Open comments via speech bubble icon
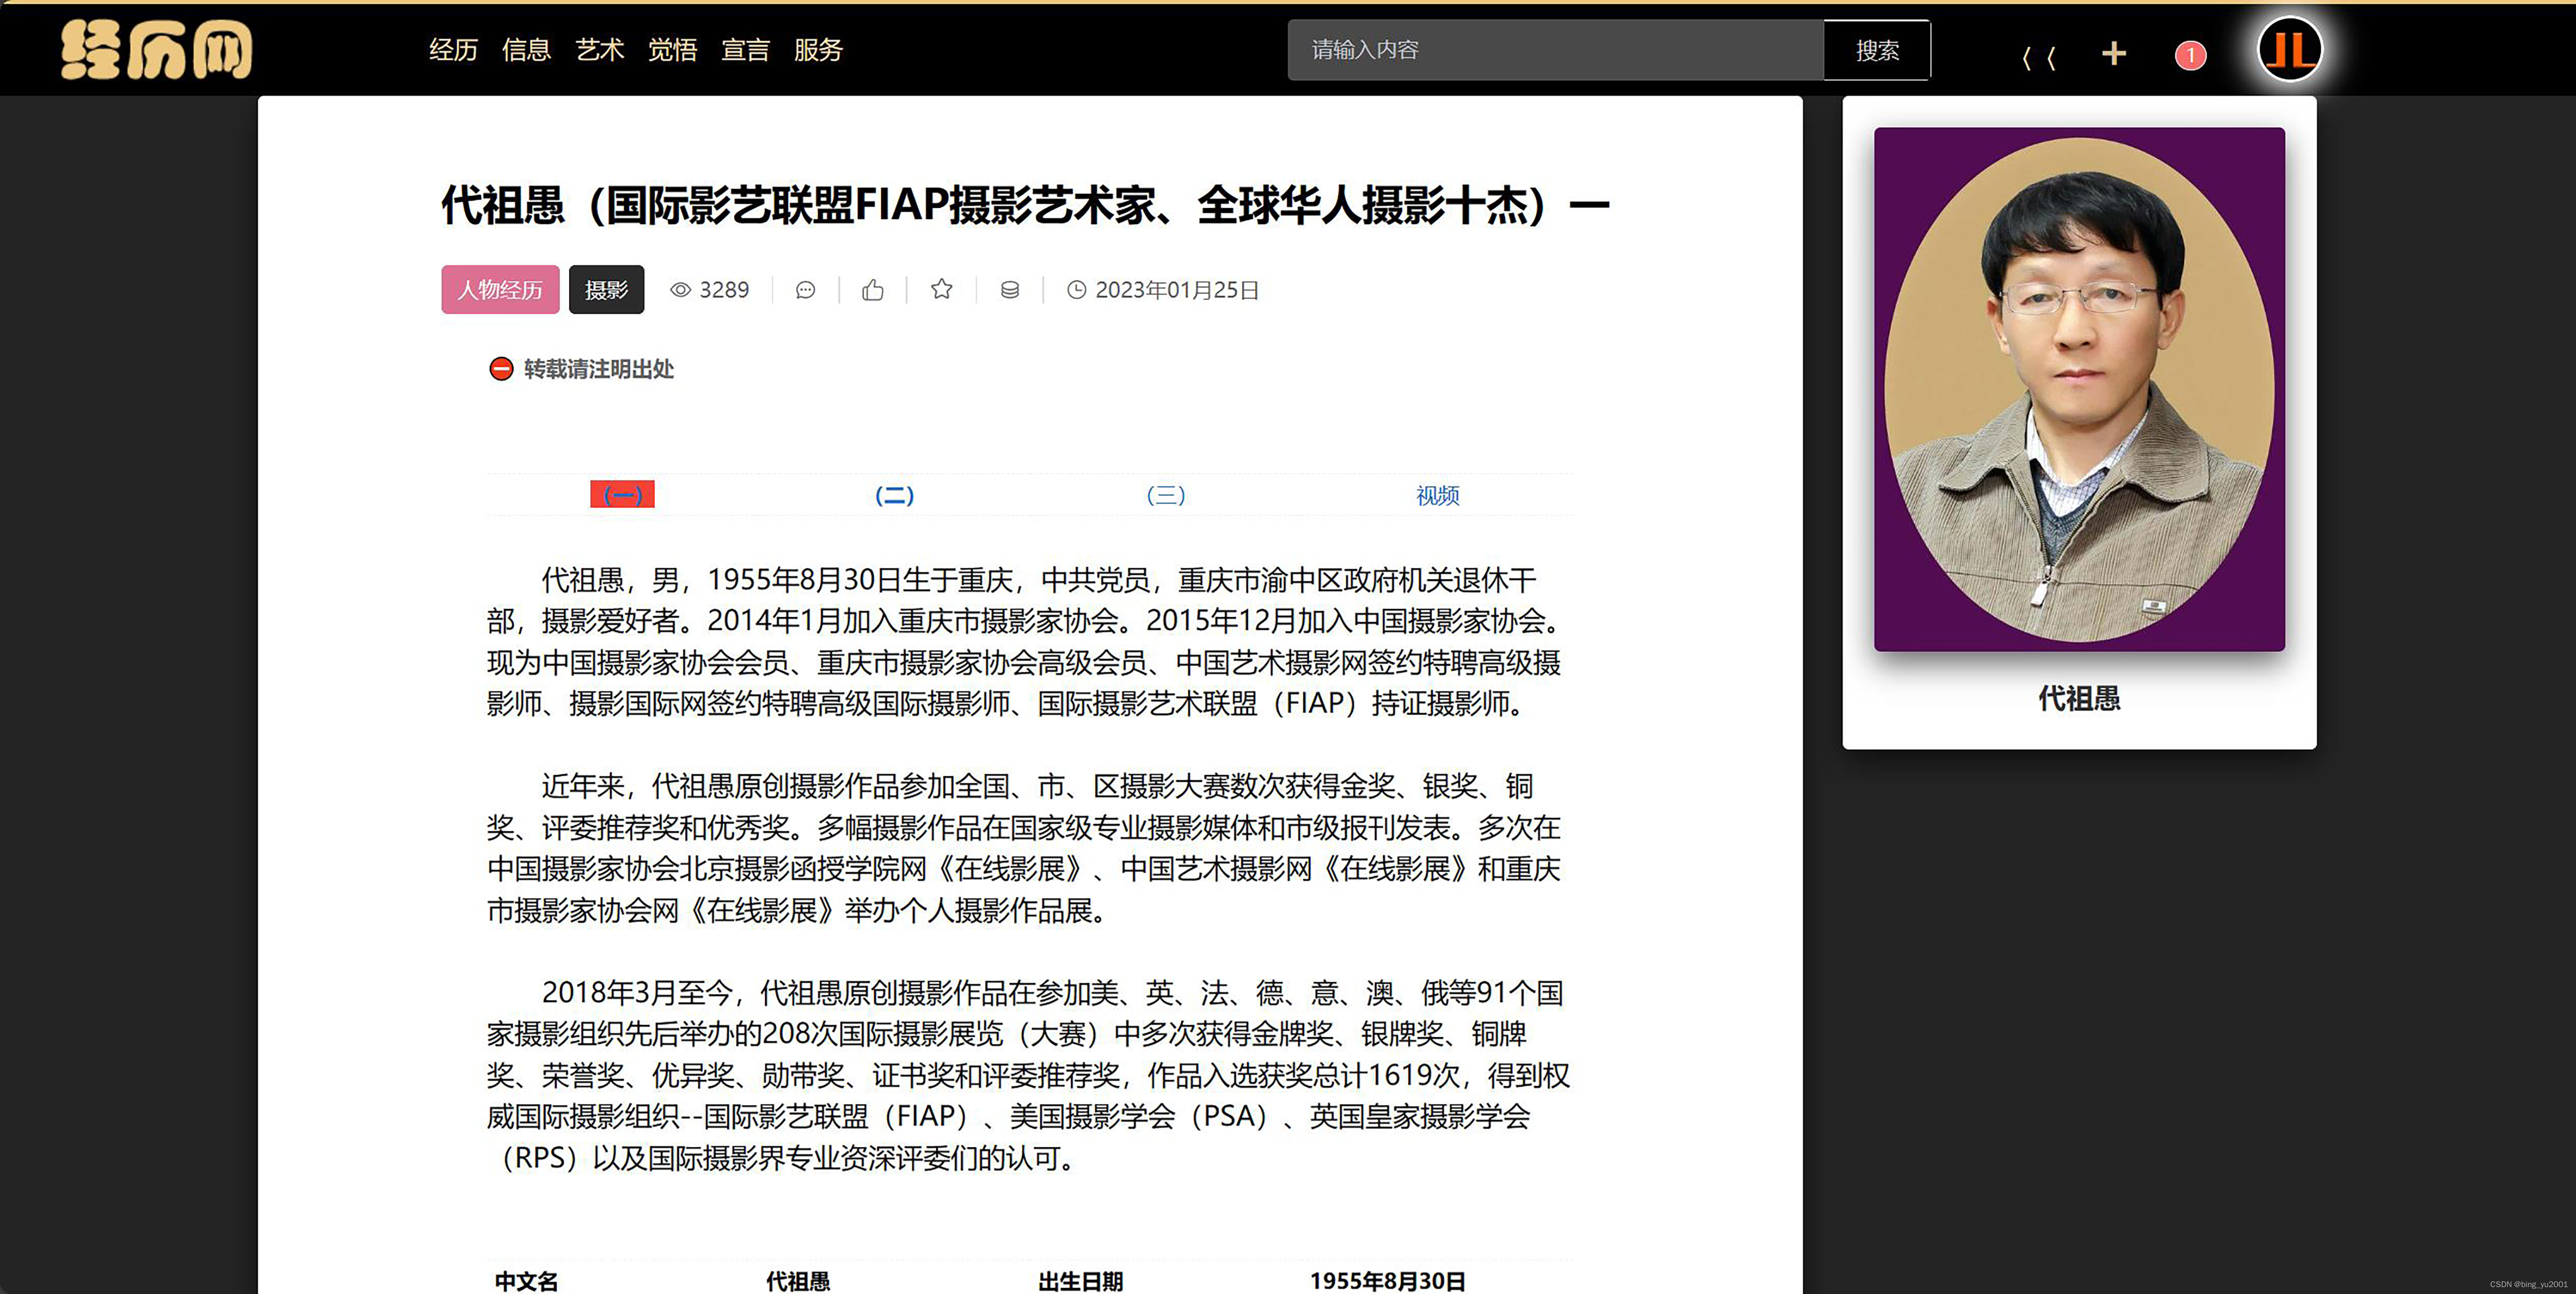The width and height of the screenshot is (2576, 1294). pos(805,290)
